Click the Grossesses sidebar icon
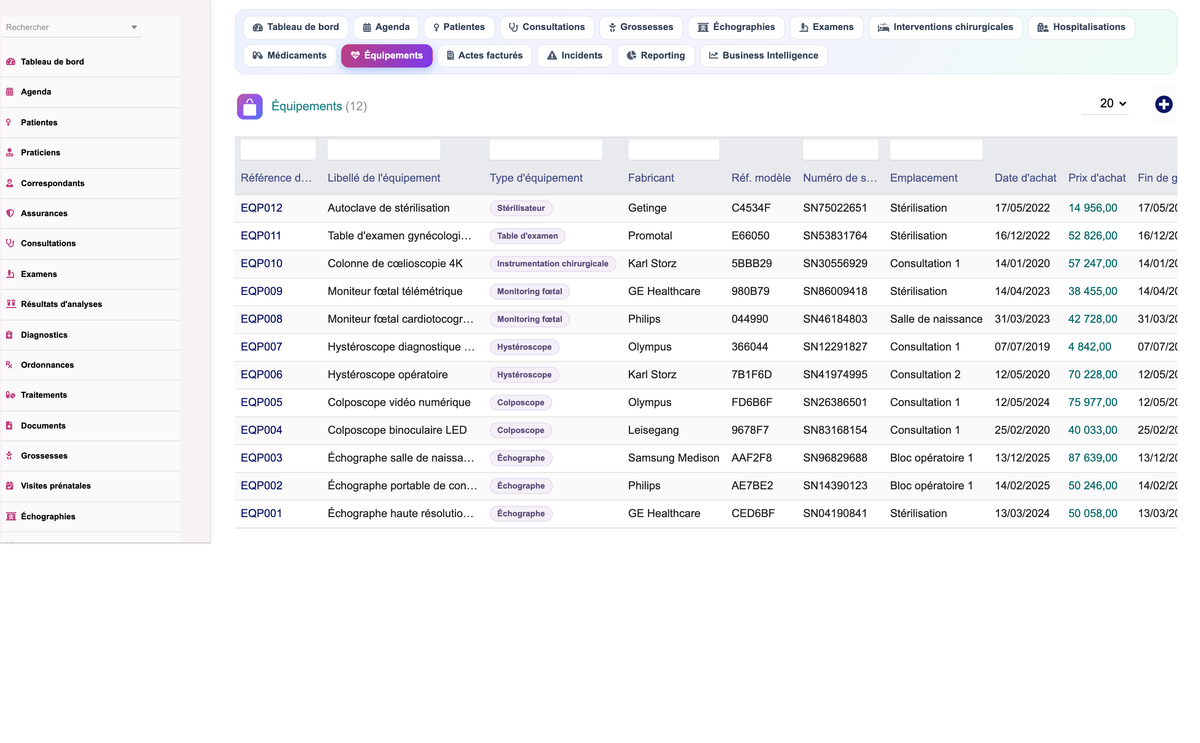 [10, 456]
